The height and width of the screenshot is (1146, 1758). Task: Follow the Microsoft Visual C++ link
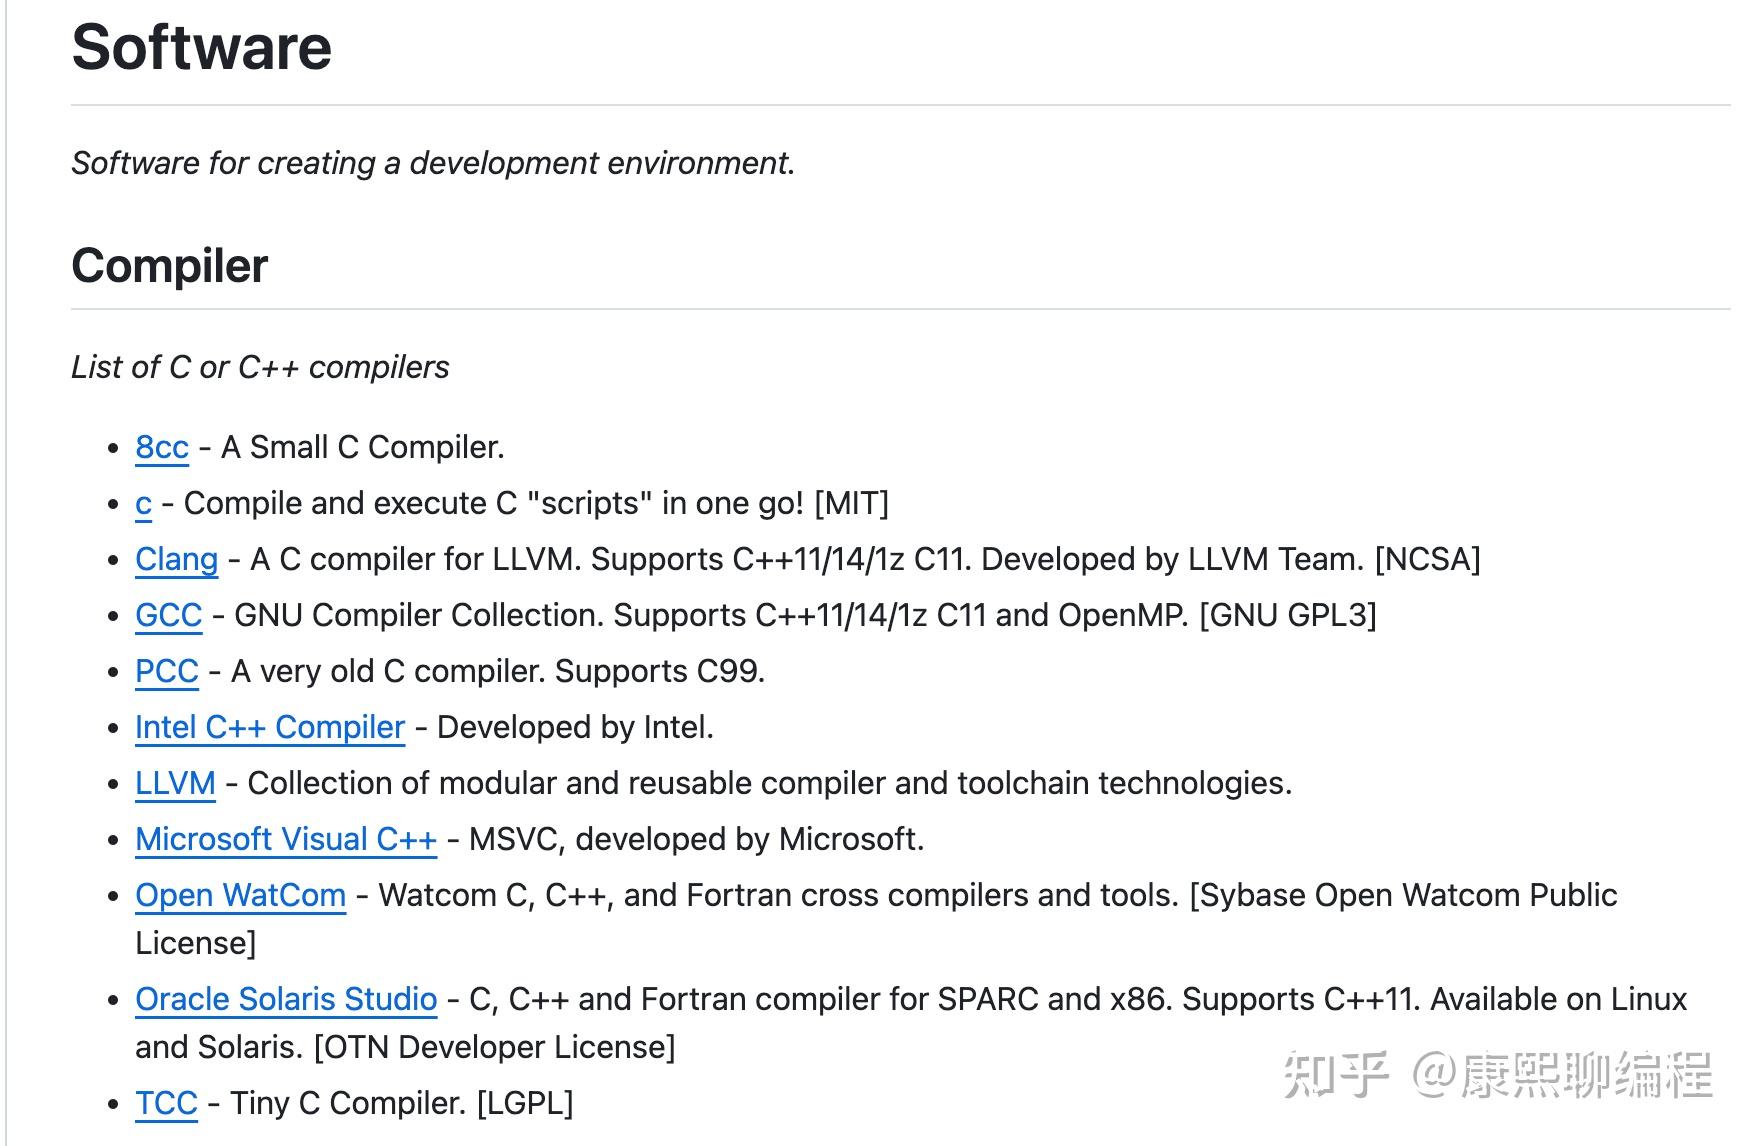click(x=286, y=839)
